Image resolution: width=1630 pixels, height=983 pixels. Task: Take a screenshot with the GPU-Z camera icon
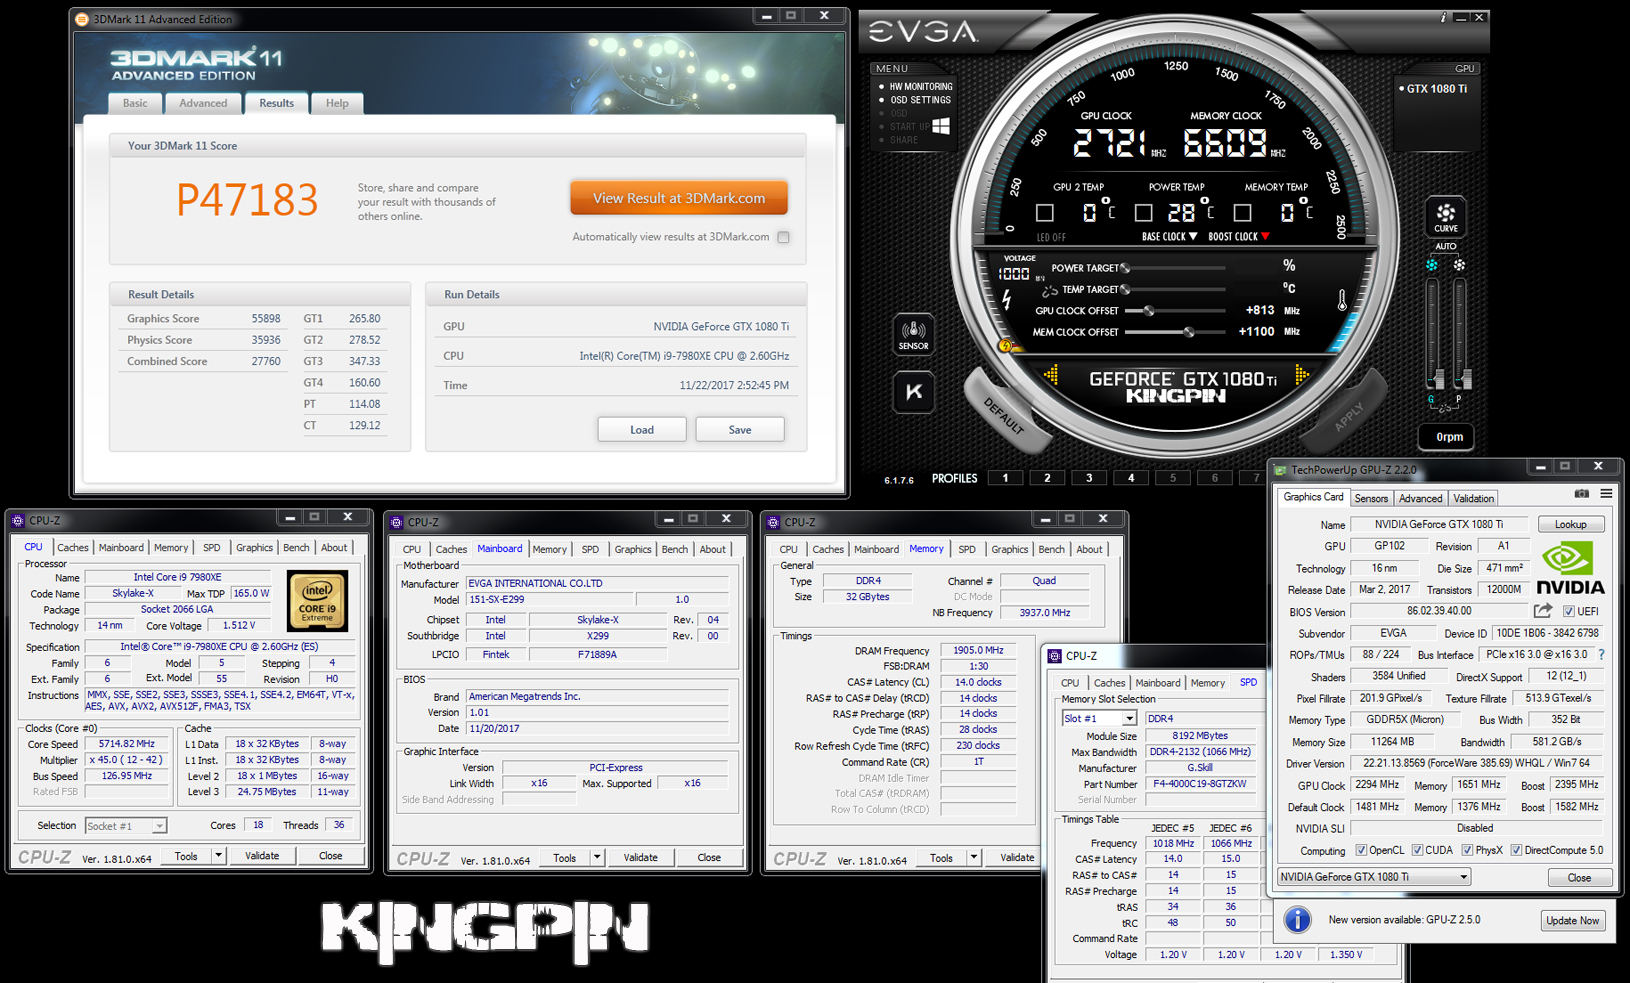click(1581, 494)
